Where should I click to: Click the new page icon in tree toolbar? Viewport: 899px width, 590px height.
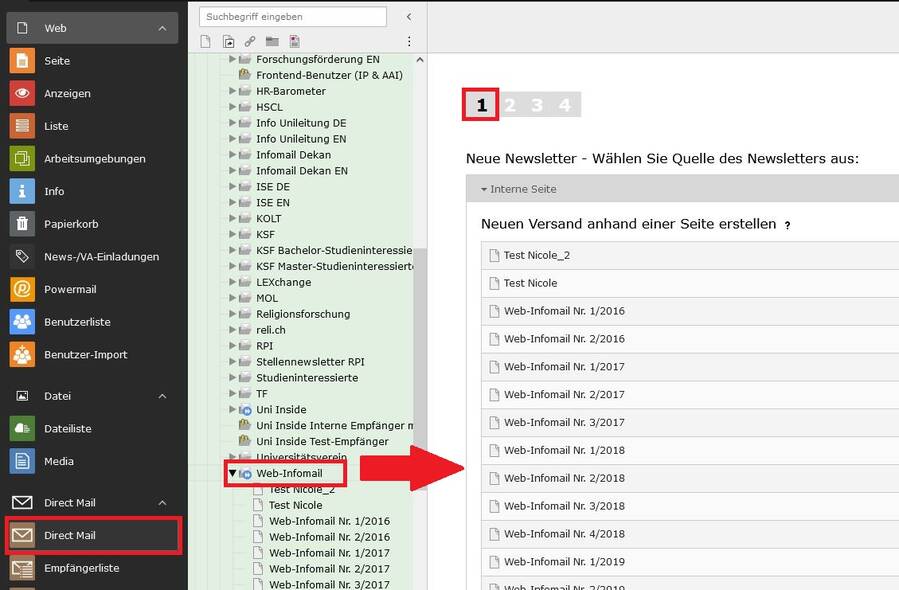click(206, 41)
